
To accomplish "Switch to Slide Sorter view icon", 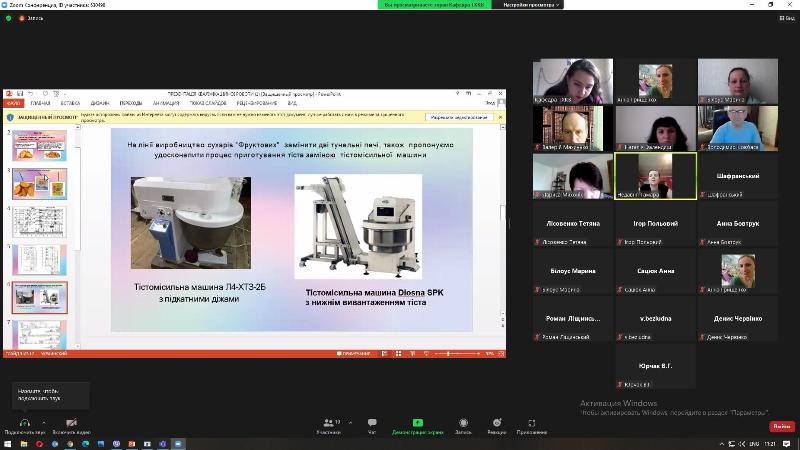I will tap(398, 354).
